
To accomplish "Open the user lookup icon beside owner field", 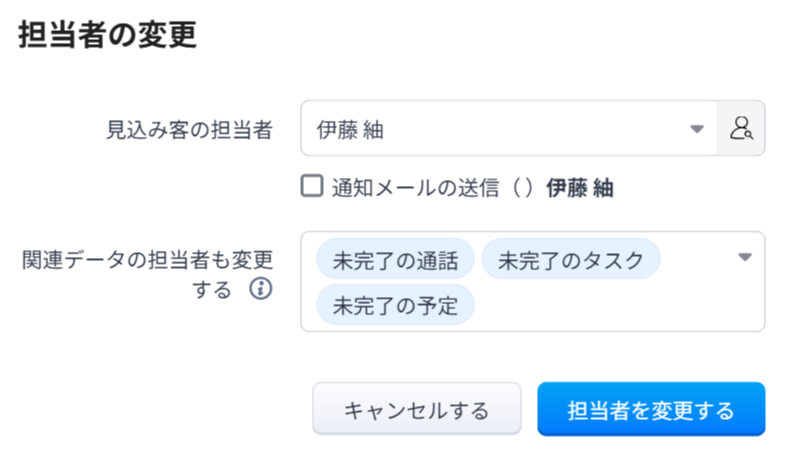I will click(741, 129).
